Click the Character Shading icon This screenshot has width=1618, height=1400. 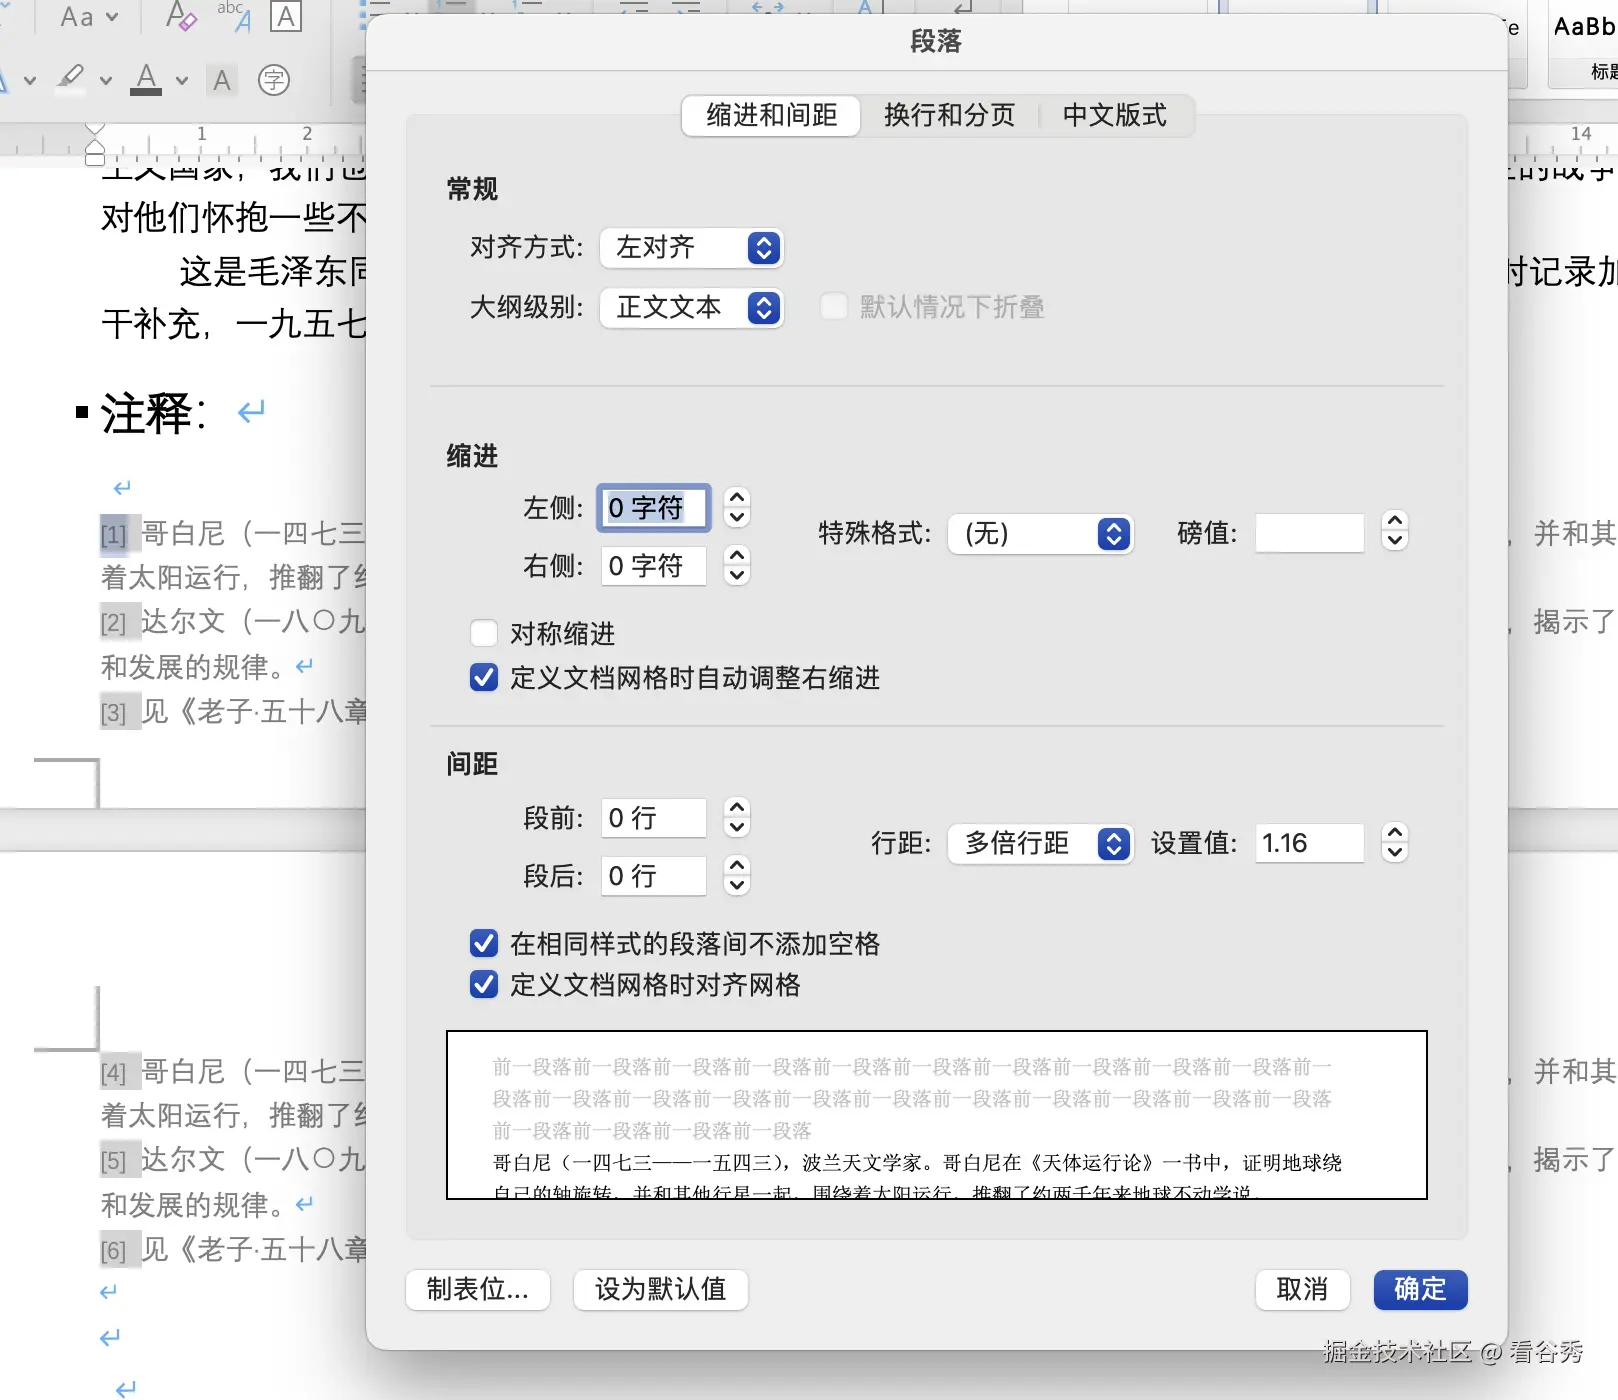(222, 80)
